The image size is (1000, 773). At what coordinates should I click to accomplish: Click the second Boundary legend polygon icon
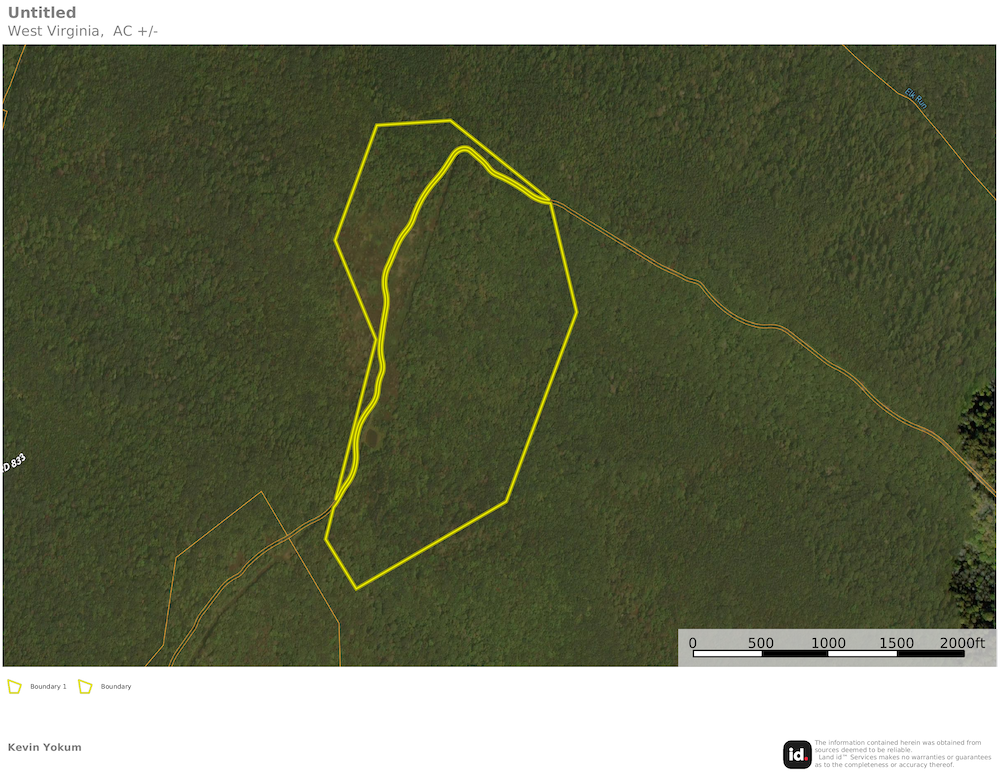(85, 687)
